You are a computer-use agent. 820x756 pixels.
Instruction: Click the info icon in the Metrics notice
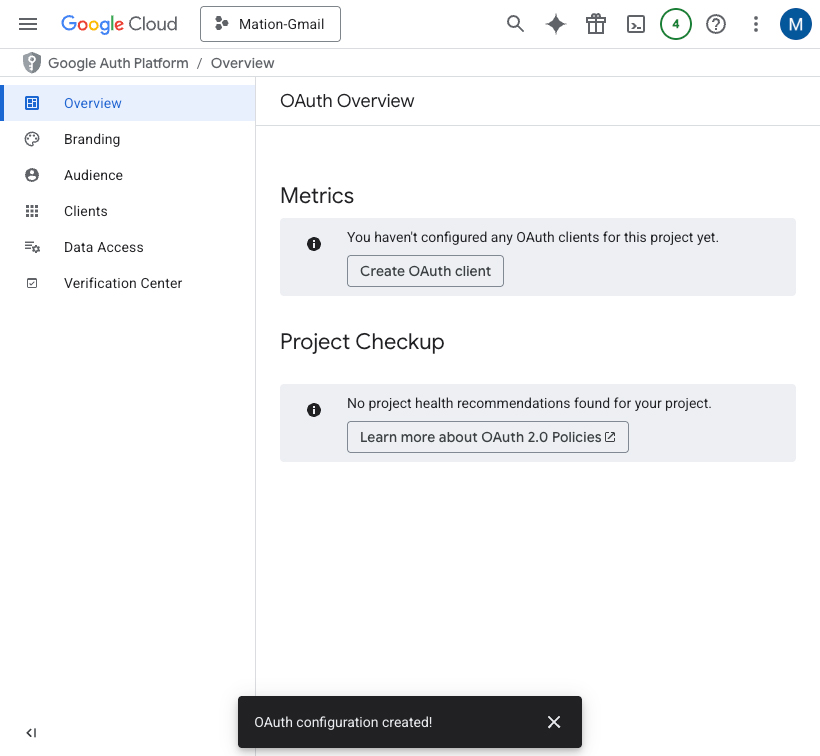point(314,244)
